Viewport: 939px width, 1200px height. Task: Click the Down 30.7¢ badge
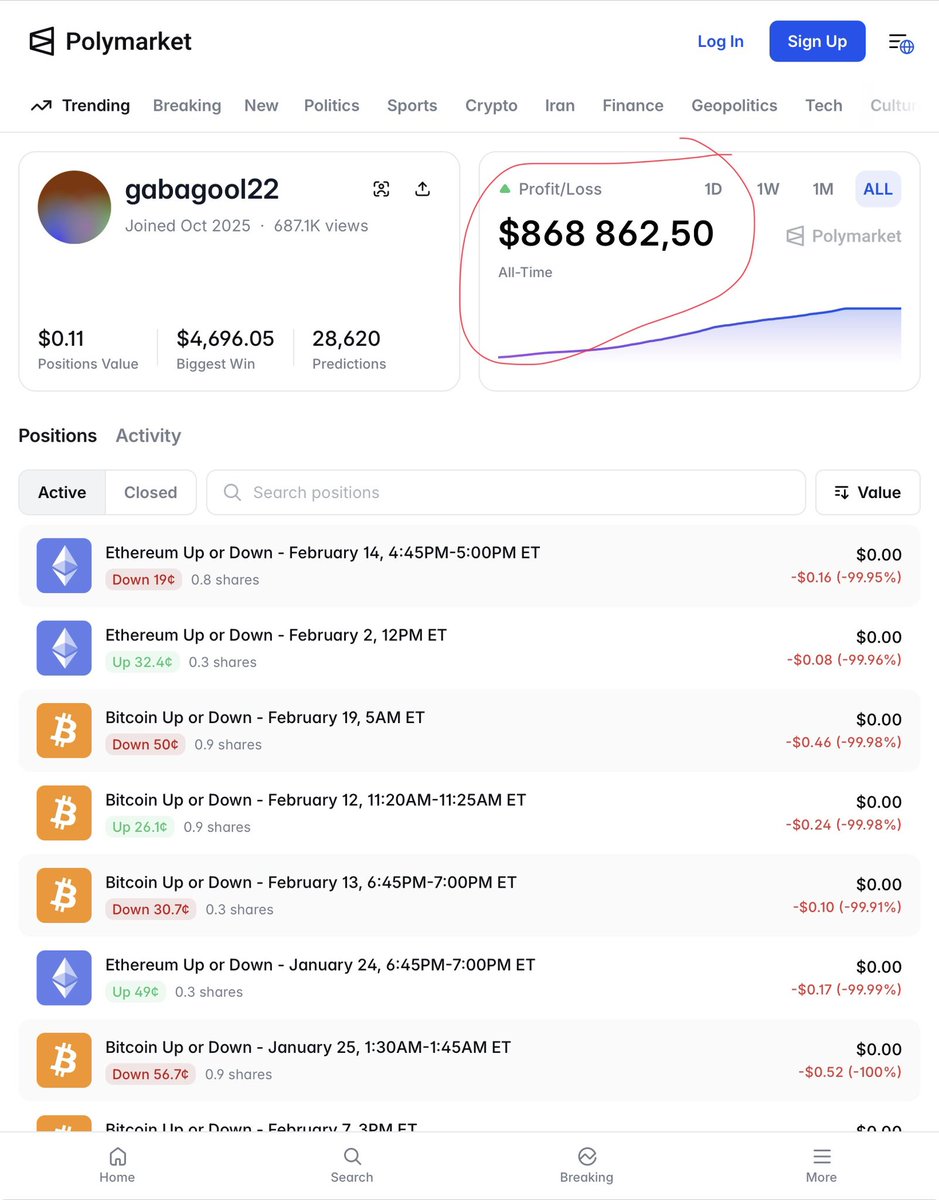(x=151, y=910)
